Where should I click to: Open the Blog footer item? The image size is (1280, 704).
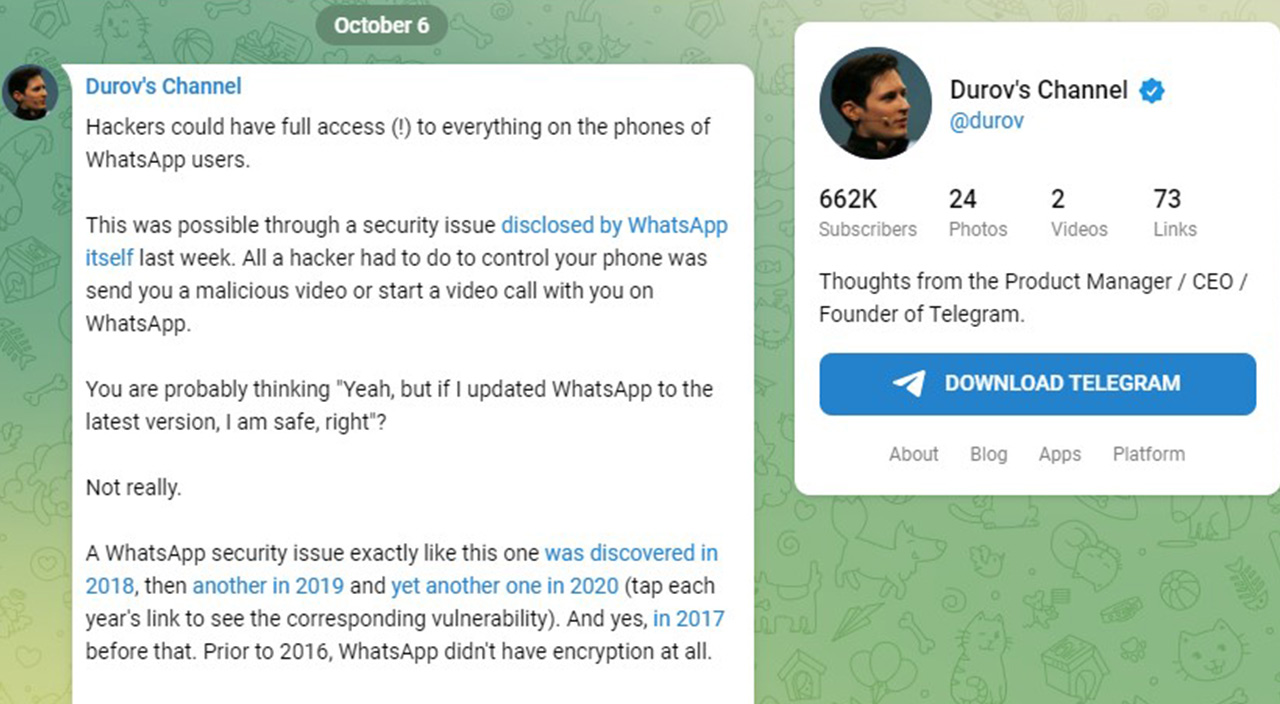coord(988,454)
